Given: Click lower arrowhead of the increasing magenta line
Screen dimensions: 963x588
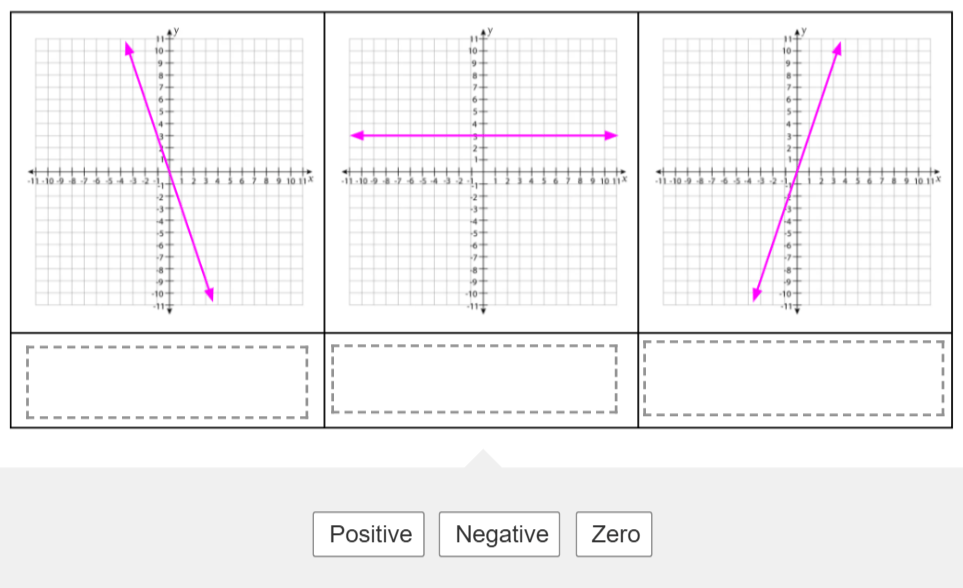Looking at the screenshot, I should click(x=757, y=294).
